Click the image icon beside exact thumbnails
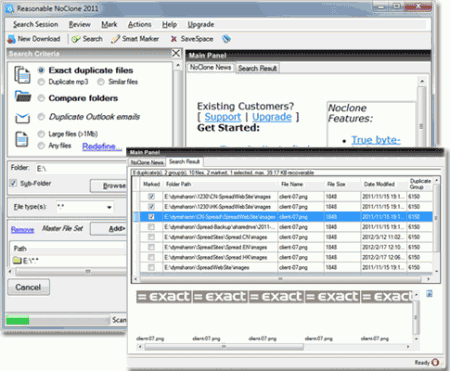 click(x=429, y=294)
